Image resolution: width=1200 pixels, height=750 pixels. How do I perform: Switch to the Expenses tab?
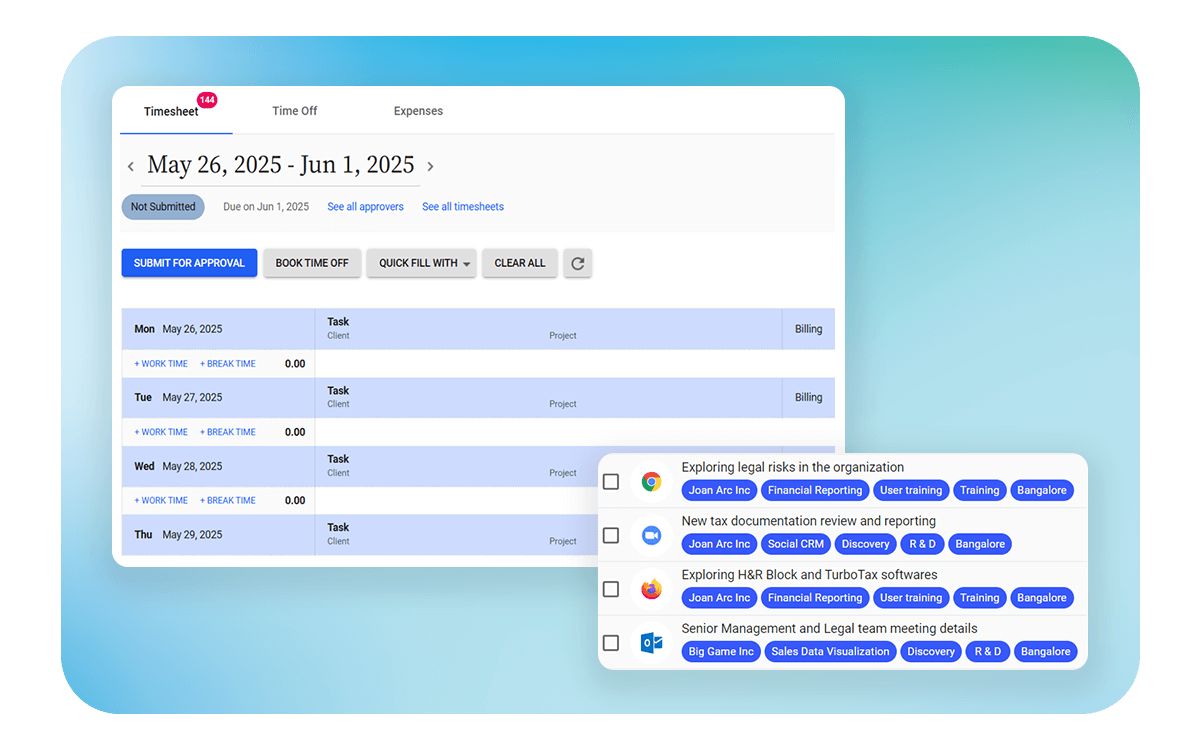[418, 111]
